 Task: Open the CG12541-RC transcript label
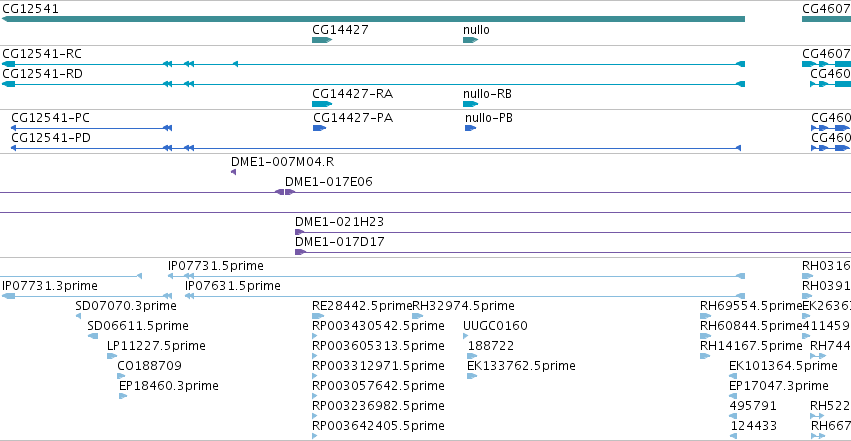coord(42,54)
